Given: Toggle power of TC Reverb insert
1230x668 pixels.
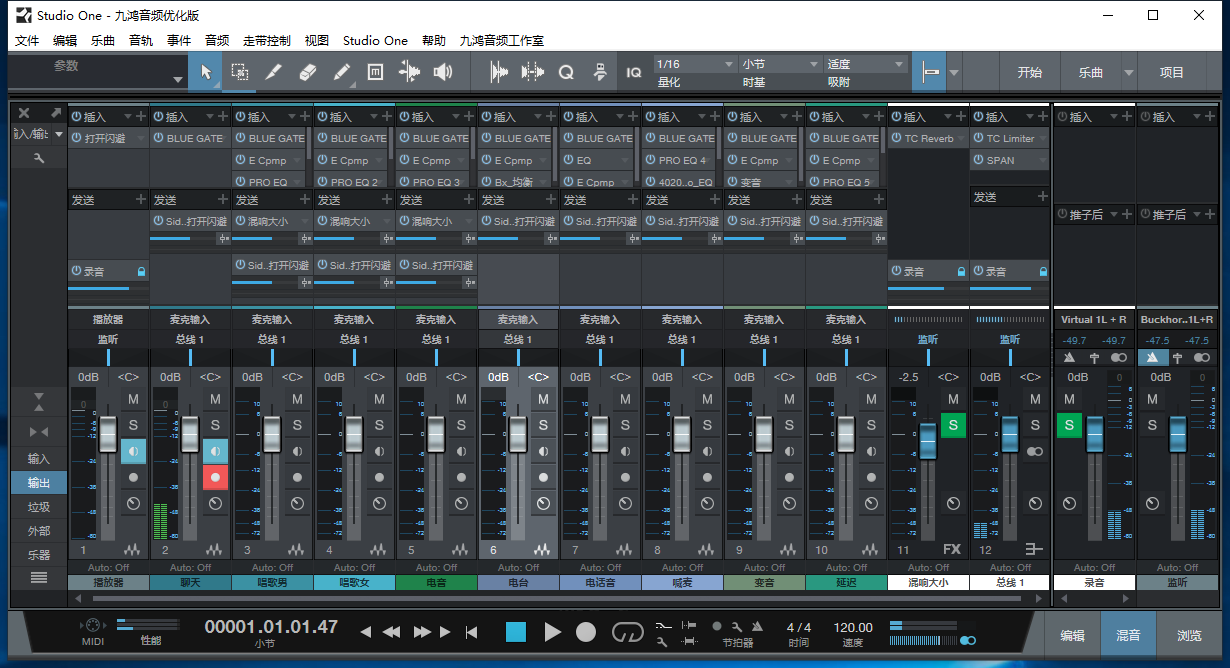Looking at the screenshot, I should pyautogui.click(x=896, y=139).
